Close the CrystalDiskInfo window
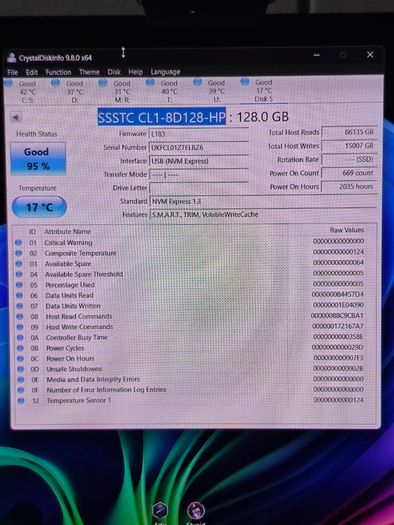The width and height of the screenshot is (394, 525). [x=370, y=55]
